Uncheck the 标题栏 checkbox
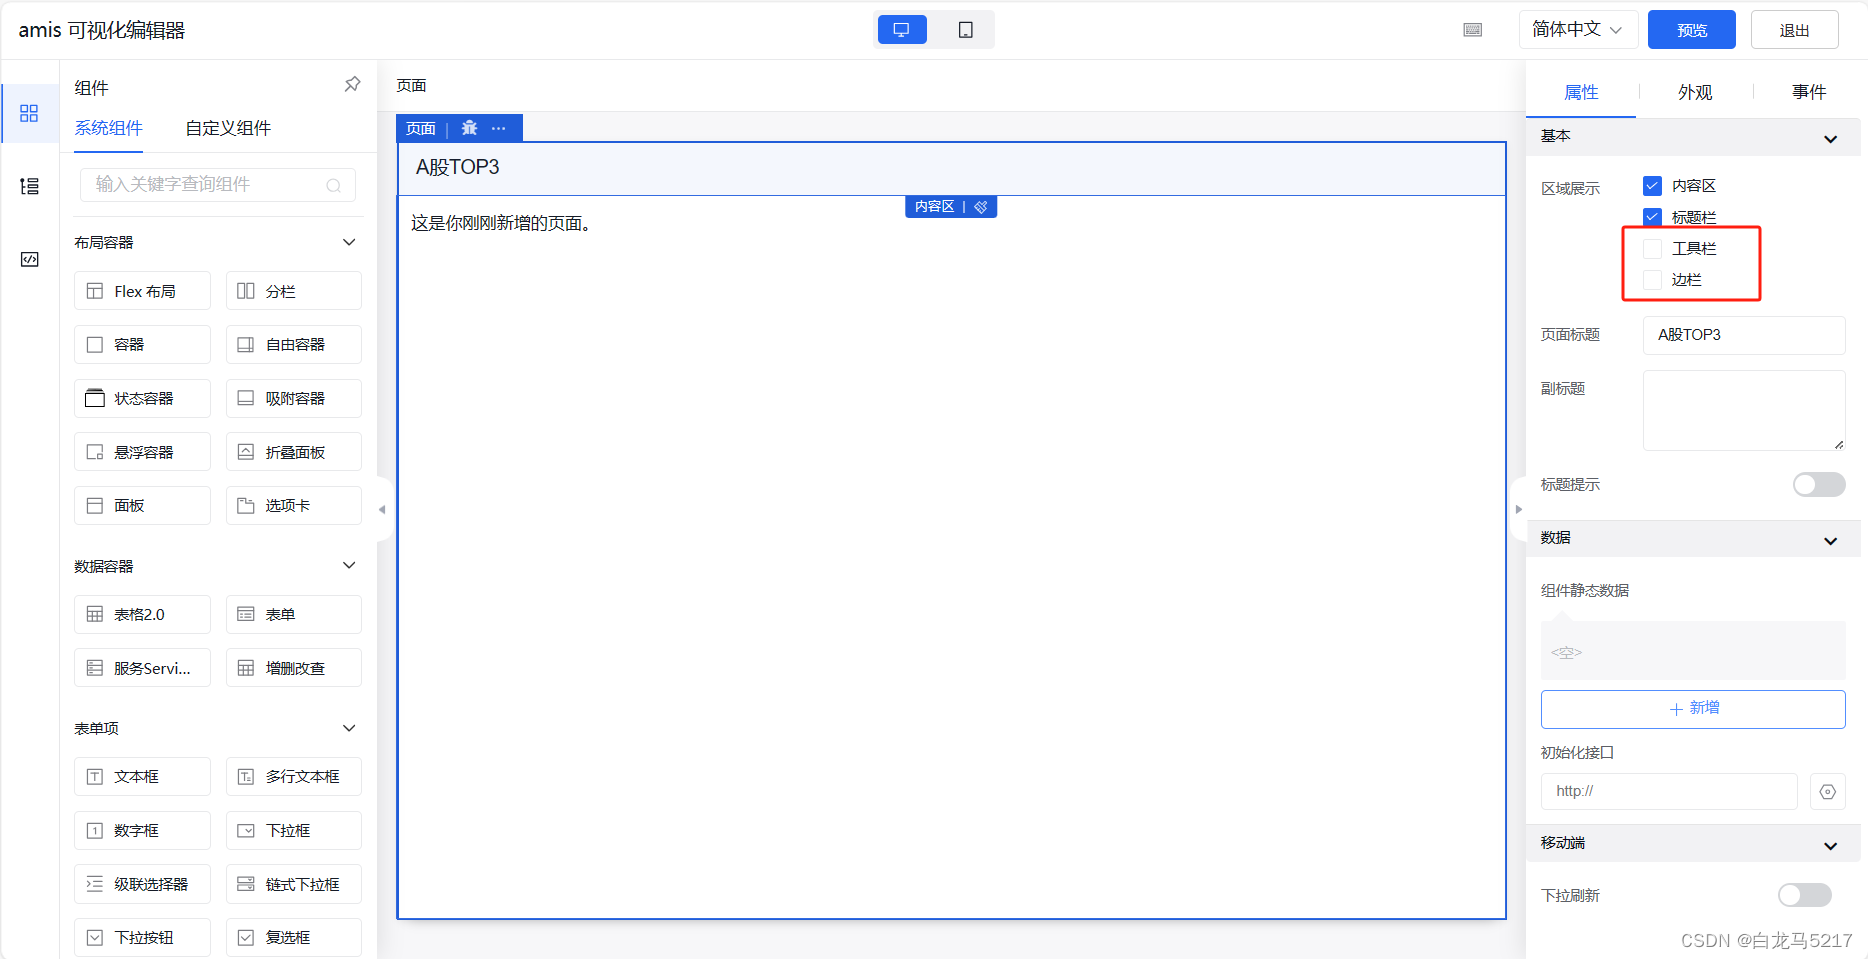Image resolution: width=1868 pixels, height=959 pixels. 1652,216
